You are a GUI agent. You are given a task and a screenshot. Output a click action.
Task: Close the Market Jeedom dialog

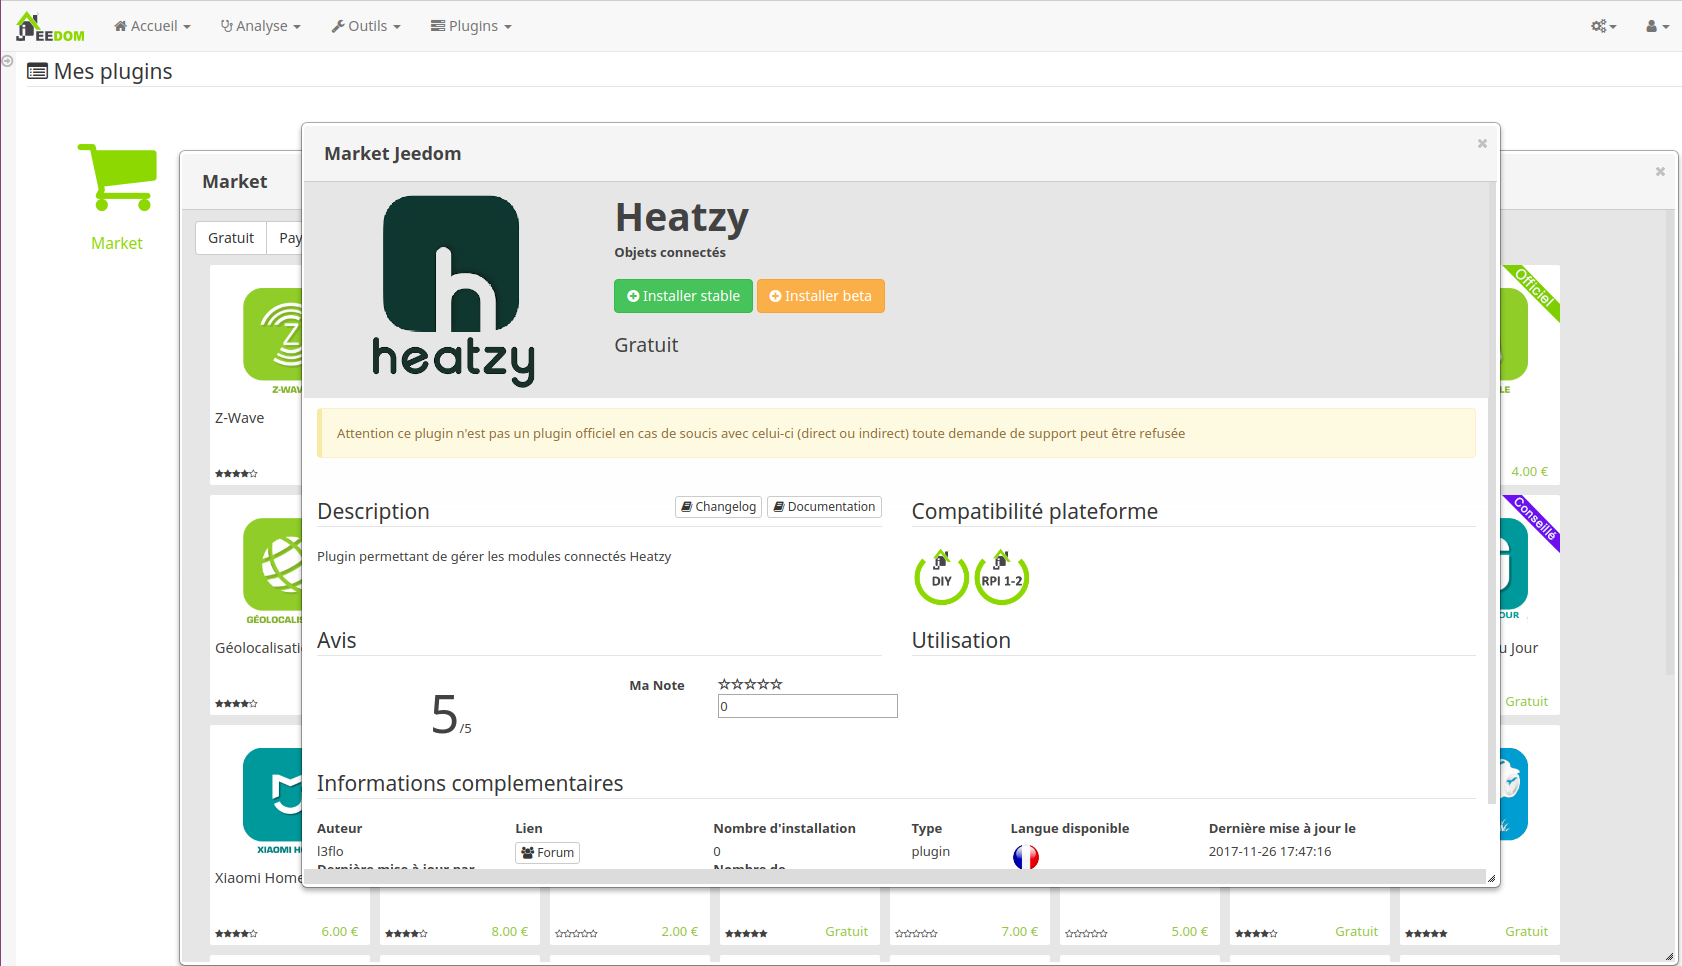pyautogui.click(x=1482, y=144)
